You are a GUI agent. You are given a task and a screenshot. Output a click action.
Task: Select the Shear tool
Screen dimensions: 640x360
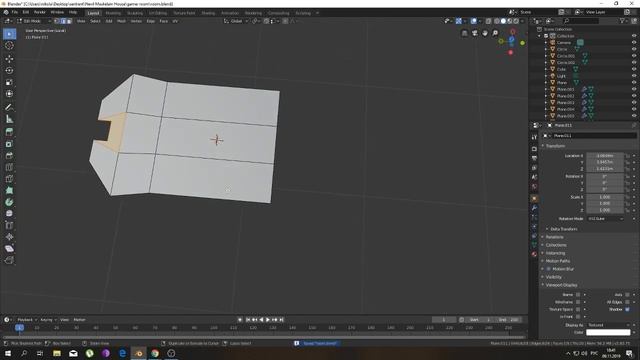9,249
